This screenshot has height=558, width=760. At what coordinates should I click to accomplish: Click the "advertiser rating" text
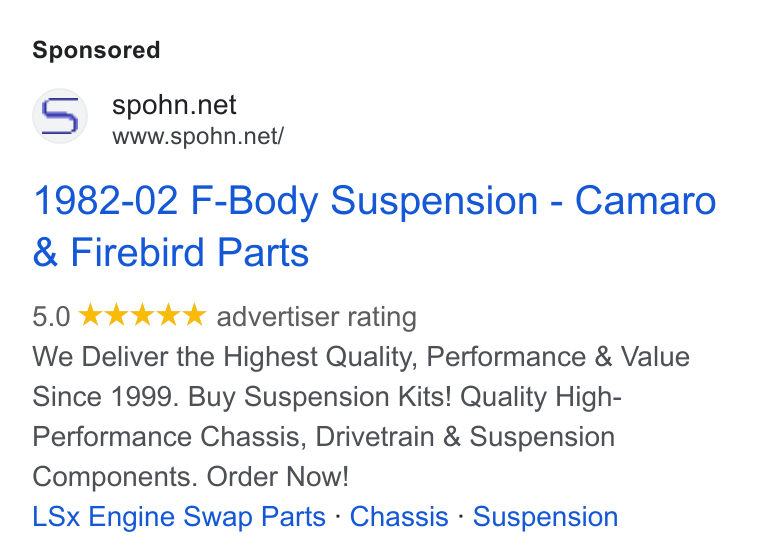[x=317, y=317]
